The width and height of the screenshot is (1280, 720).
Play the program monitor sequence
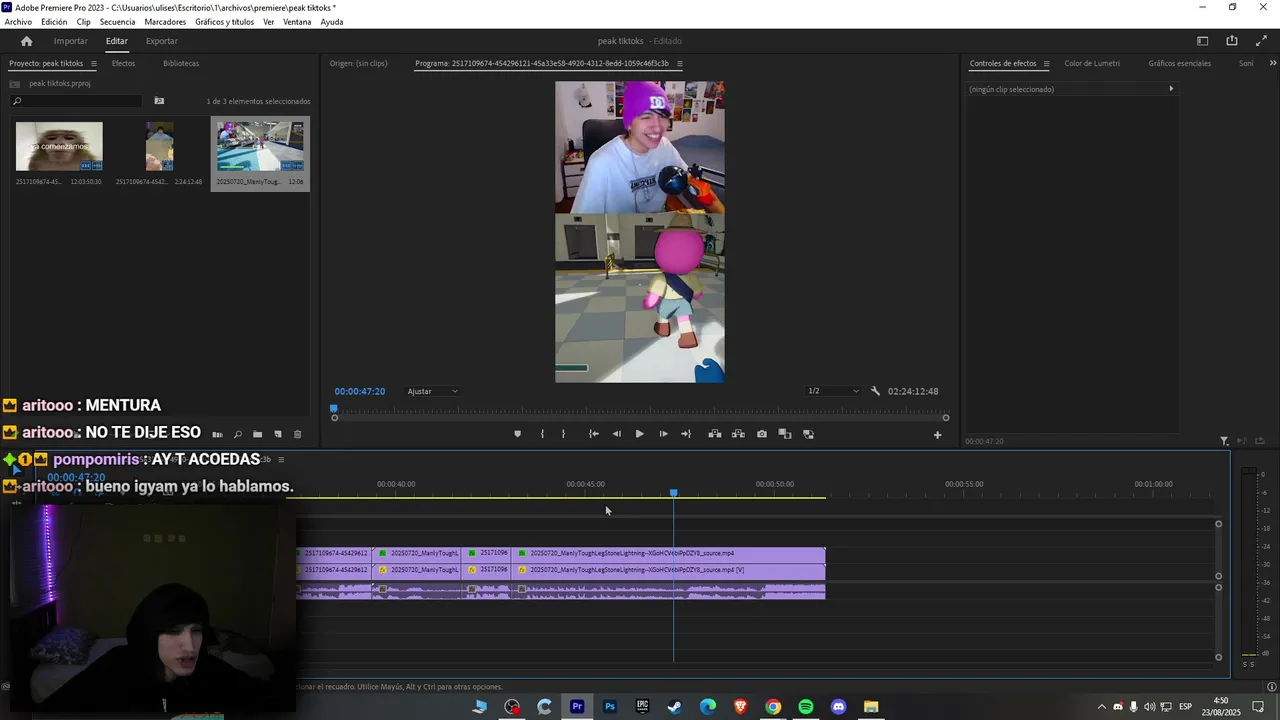[640, 434]
